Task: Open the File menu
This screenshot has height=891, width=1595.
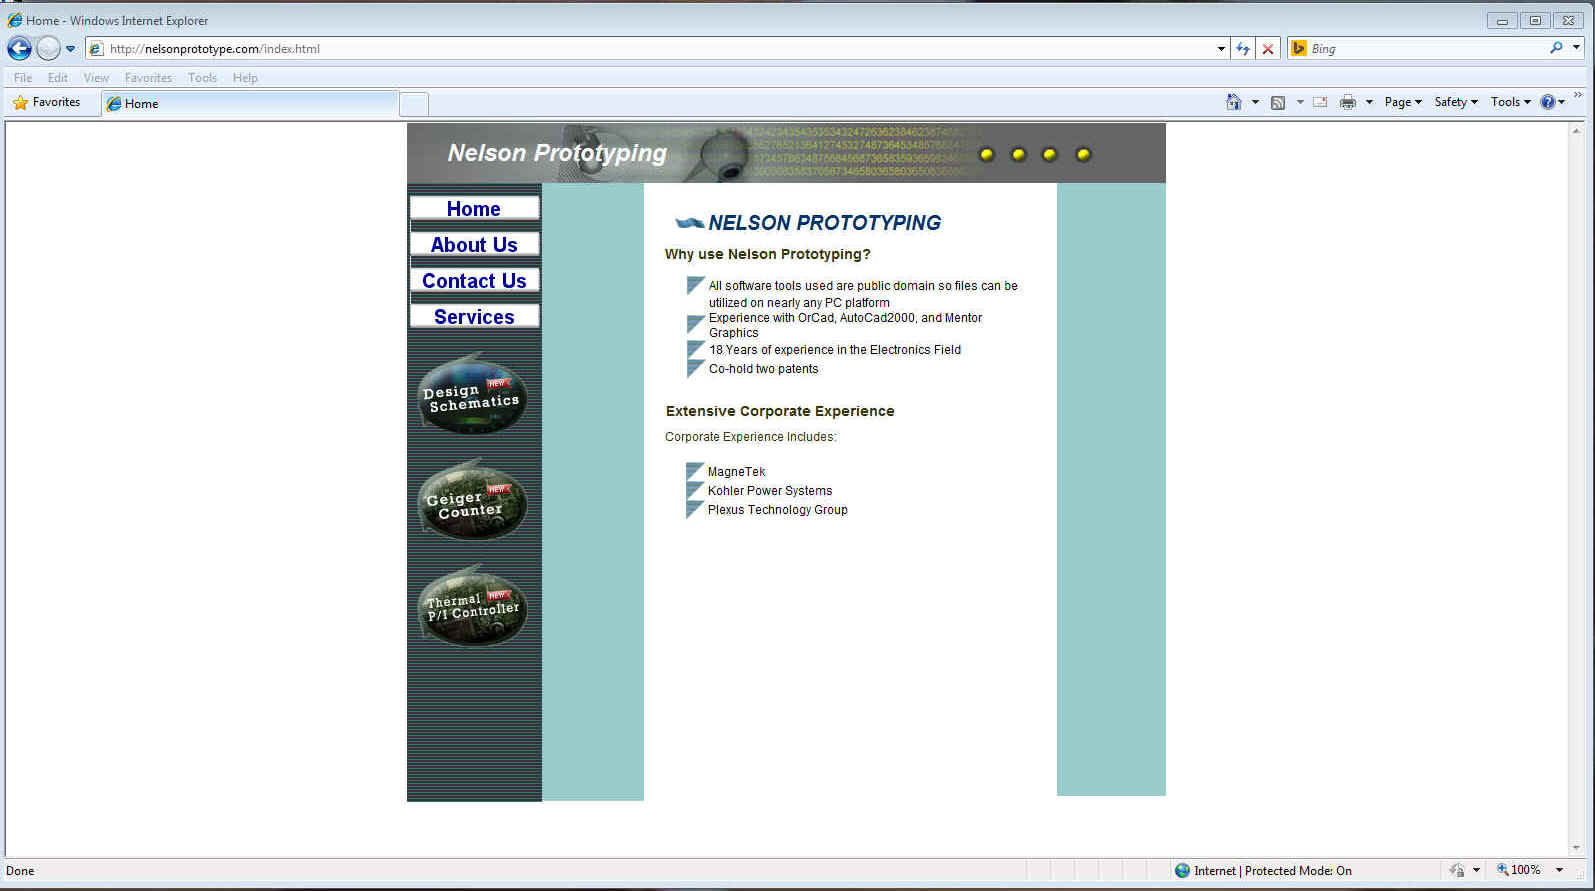Action: click(x=22, y=77)
